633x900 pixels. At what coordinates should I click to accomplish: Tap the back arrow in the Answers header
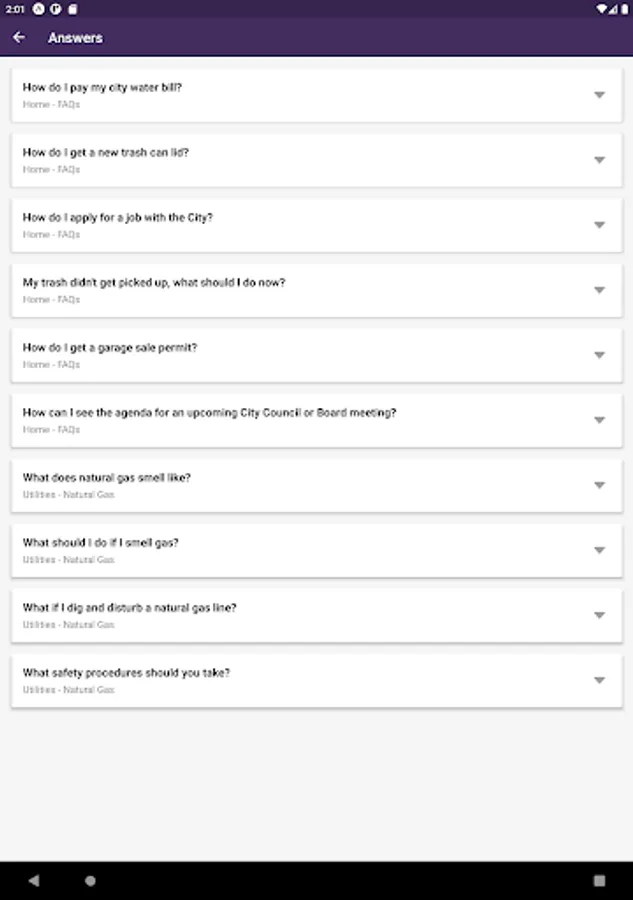pos(19,38)
